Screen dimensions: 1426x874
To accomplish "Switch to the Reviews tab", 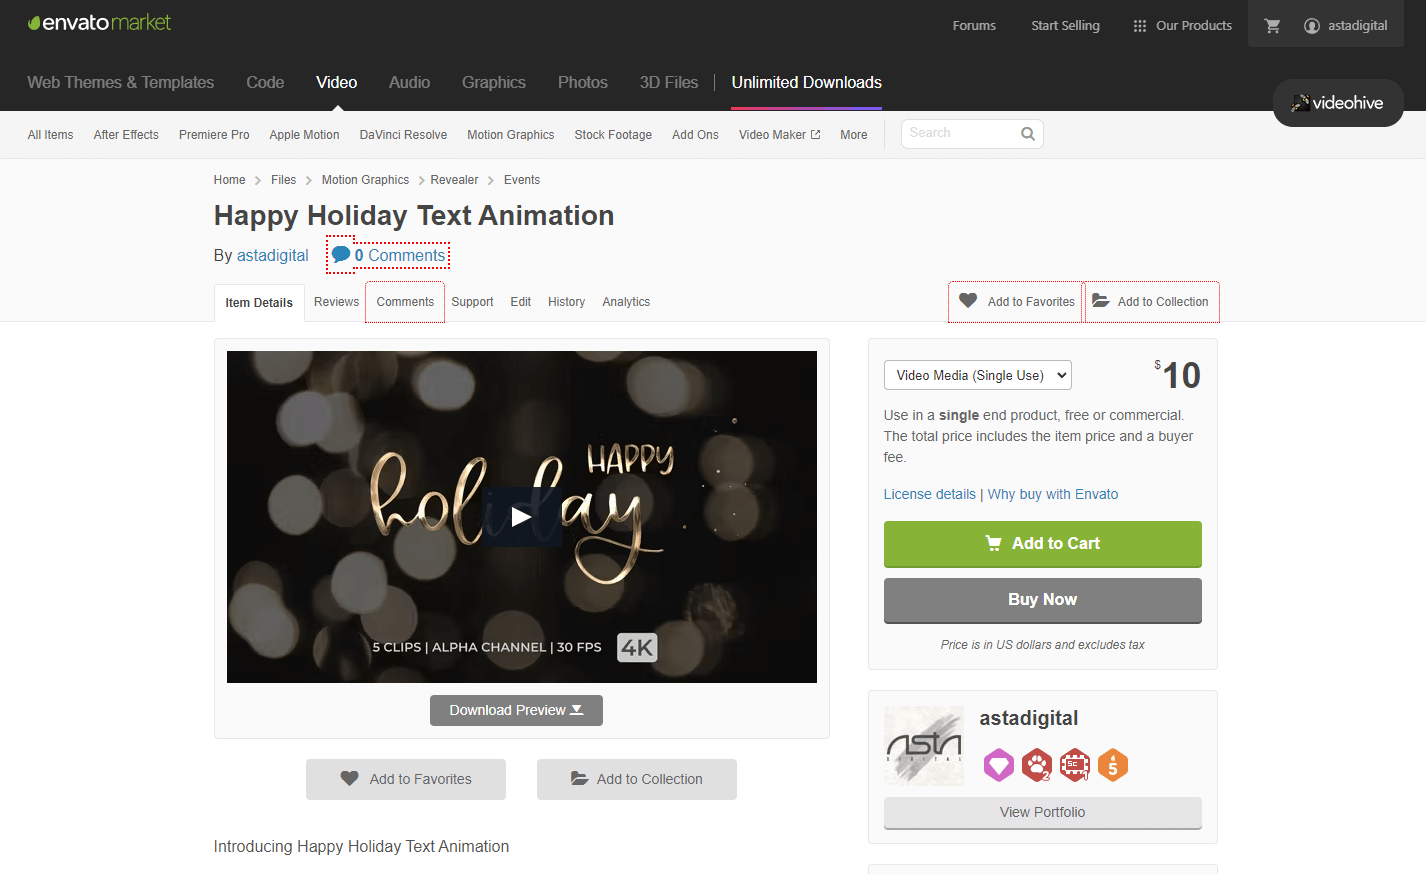I will point(336,302).
